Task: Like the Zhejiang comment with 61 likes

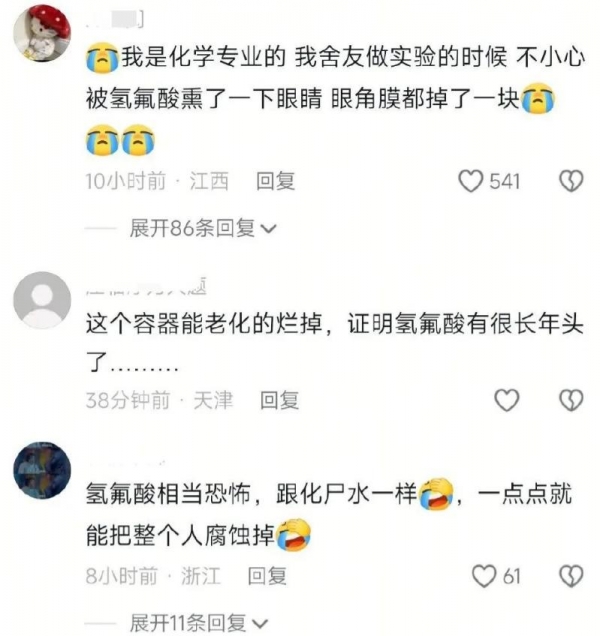Action: [x=484, y=576]
